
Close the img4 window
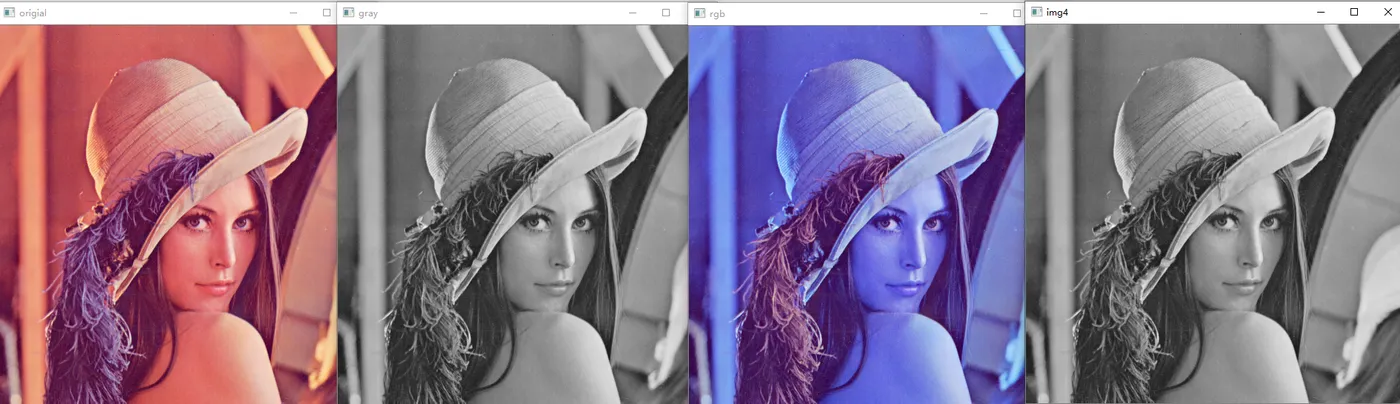[1387, 12]
